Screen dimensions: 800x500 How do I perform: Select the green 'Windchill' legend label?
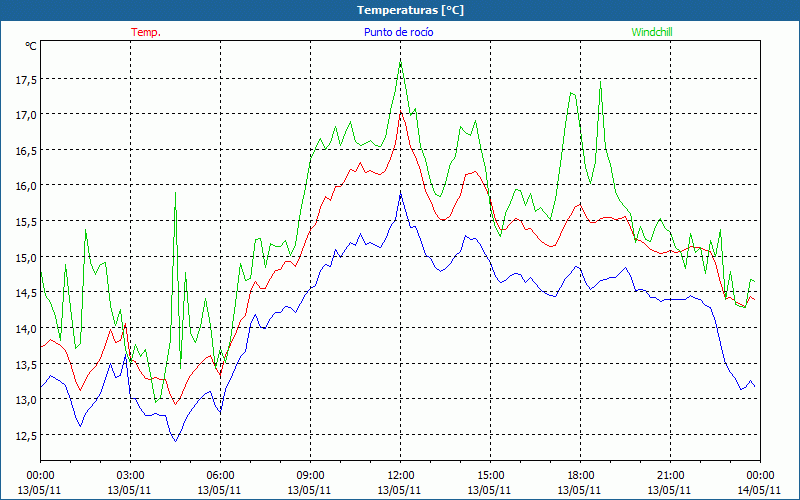(x=652, y=32)
